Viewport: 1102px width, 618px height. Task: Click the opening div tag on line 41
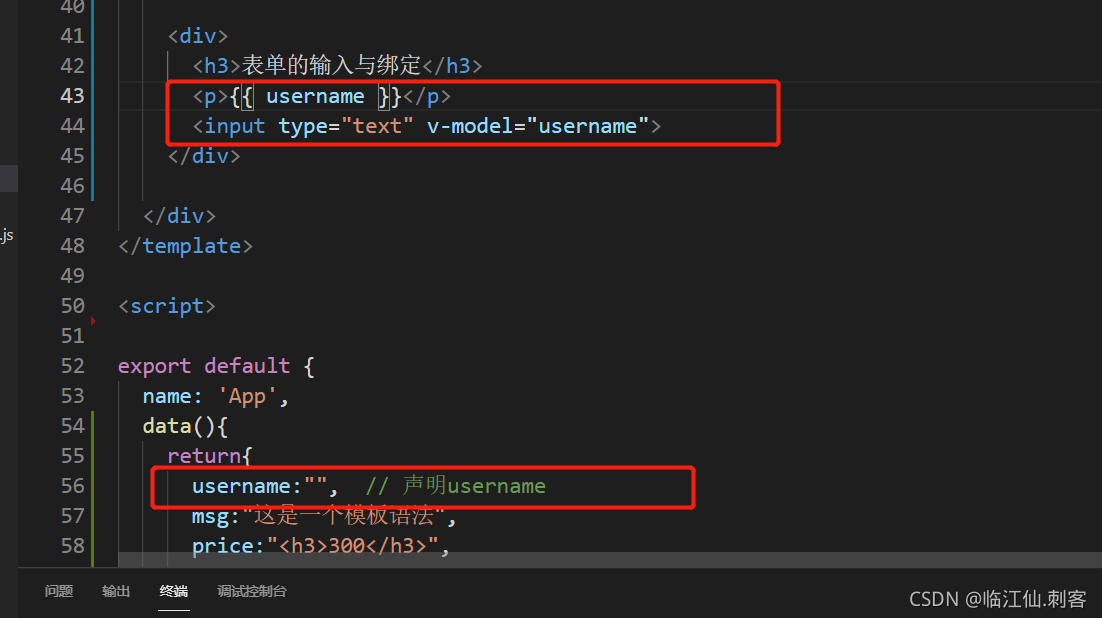[x=198, y=36]
